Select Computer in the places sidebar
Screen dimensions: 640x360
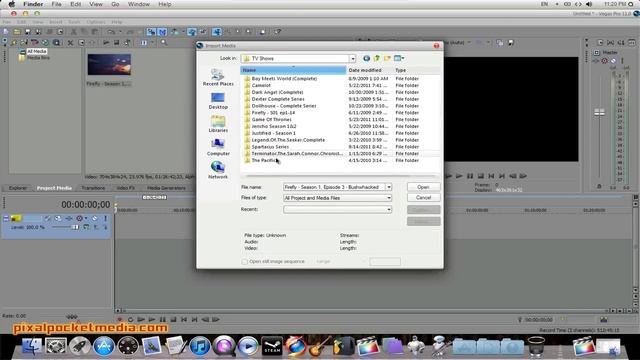point(218,147)
